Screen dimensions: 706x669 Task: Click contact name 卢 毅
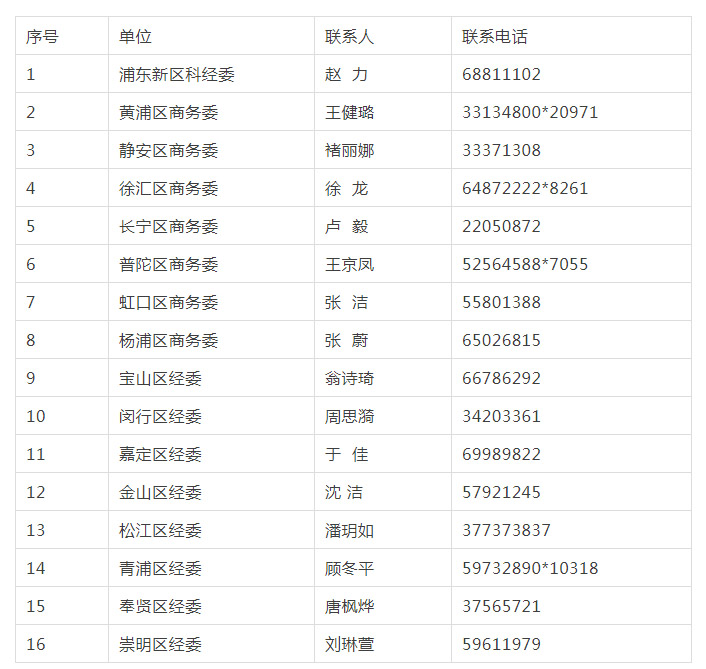point(346,226)
